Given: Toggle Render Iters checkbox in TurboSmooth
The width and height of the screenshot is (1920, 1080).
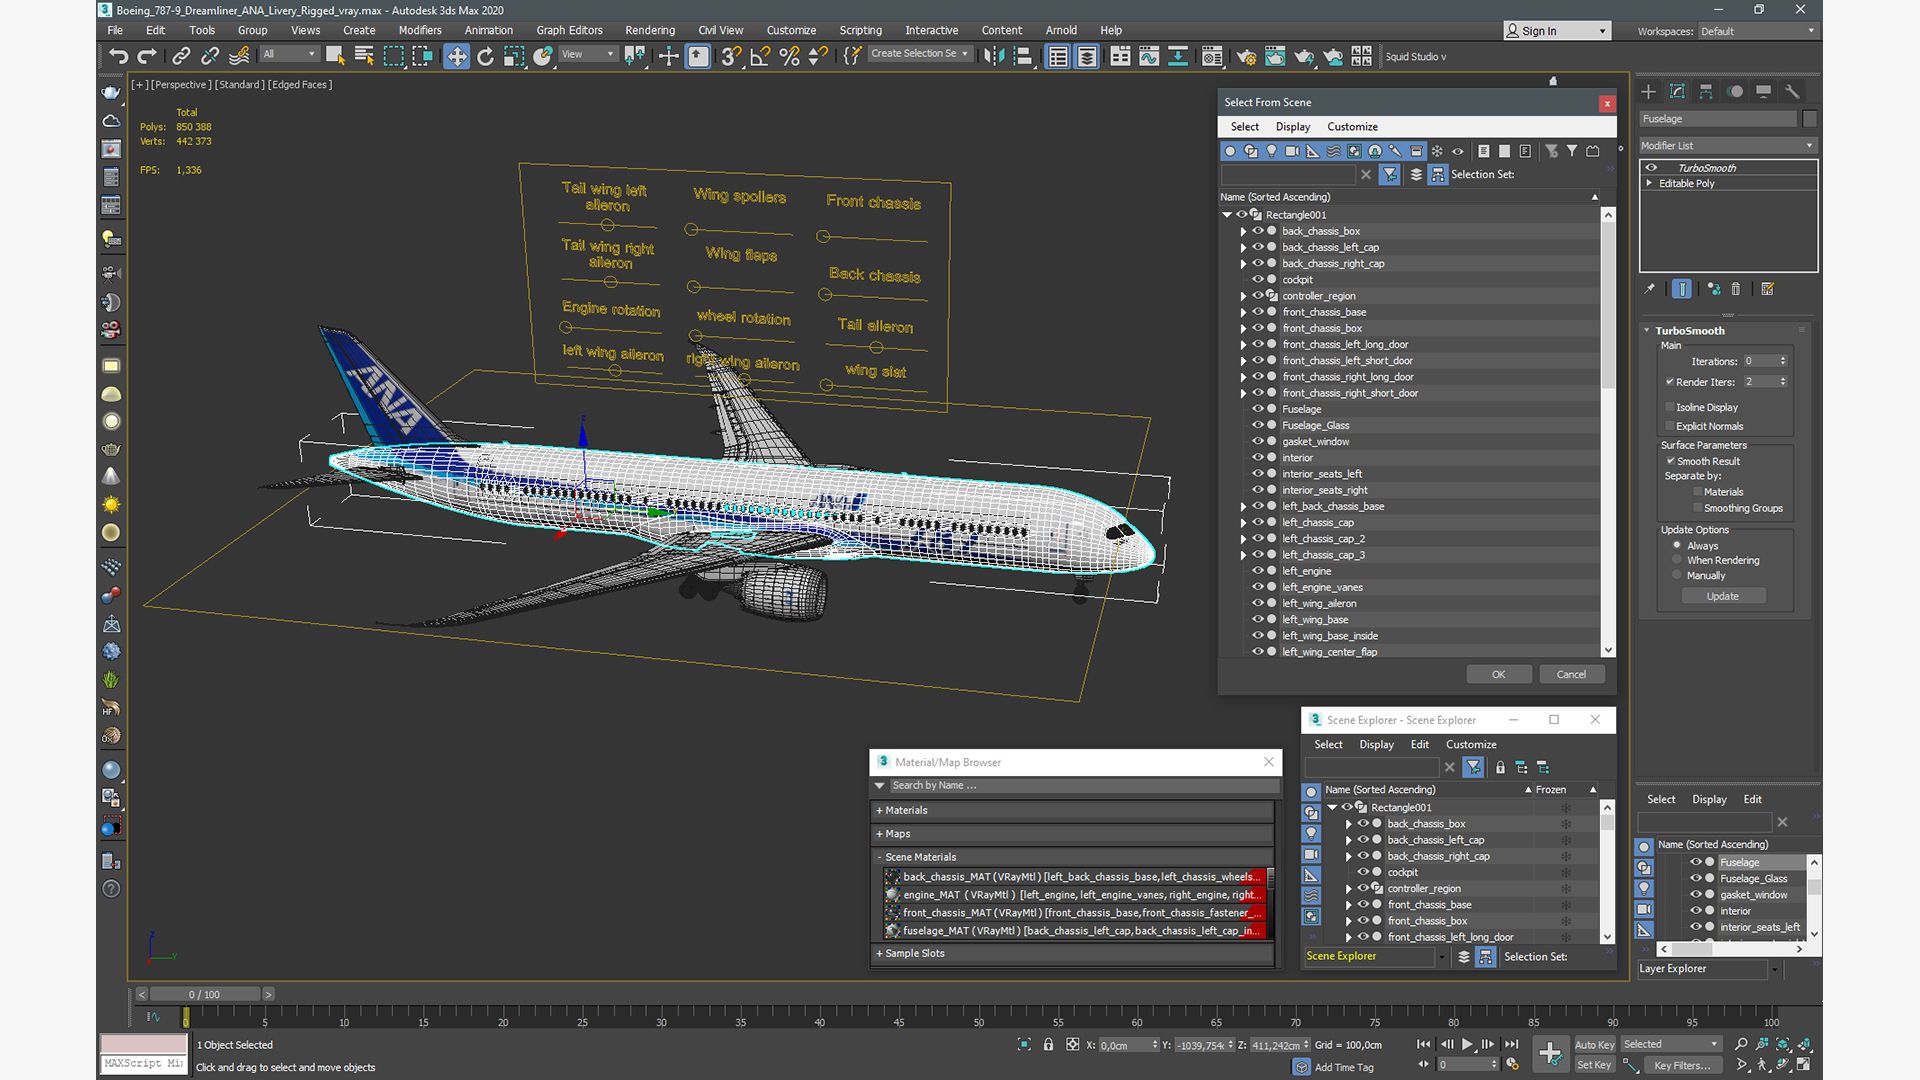Looking at the screenshot, I should [1670, 381].
